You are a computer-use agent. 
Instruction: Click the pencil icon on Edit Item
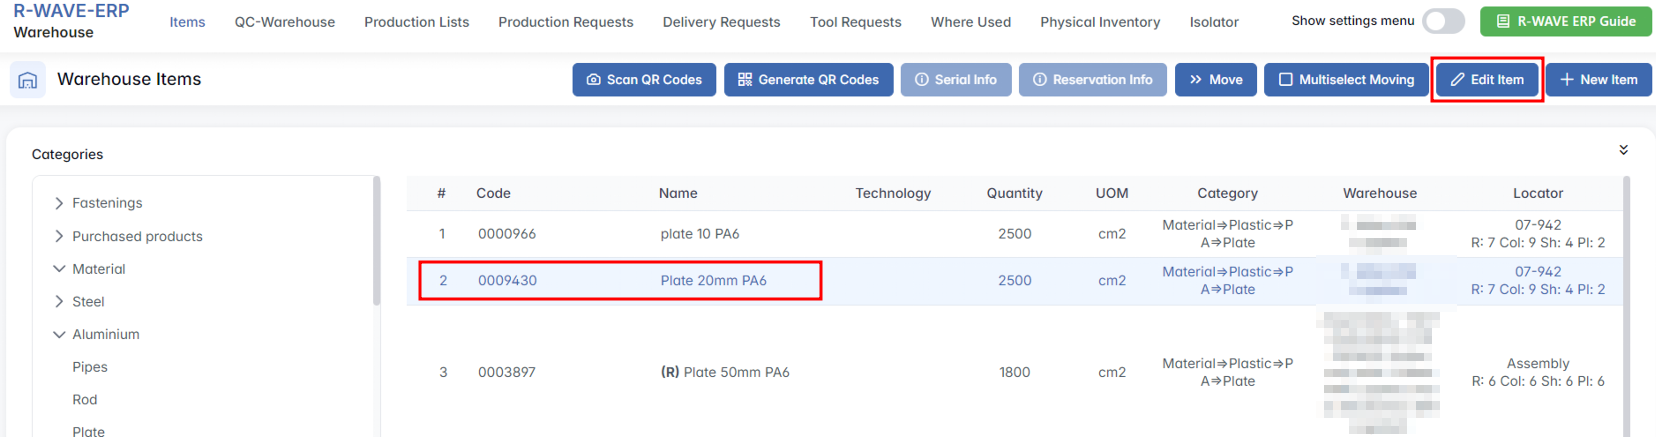1458,80
